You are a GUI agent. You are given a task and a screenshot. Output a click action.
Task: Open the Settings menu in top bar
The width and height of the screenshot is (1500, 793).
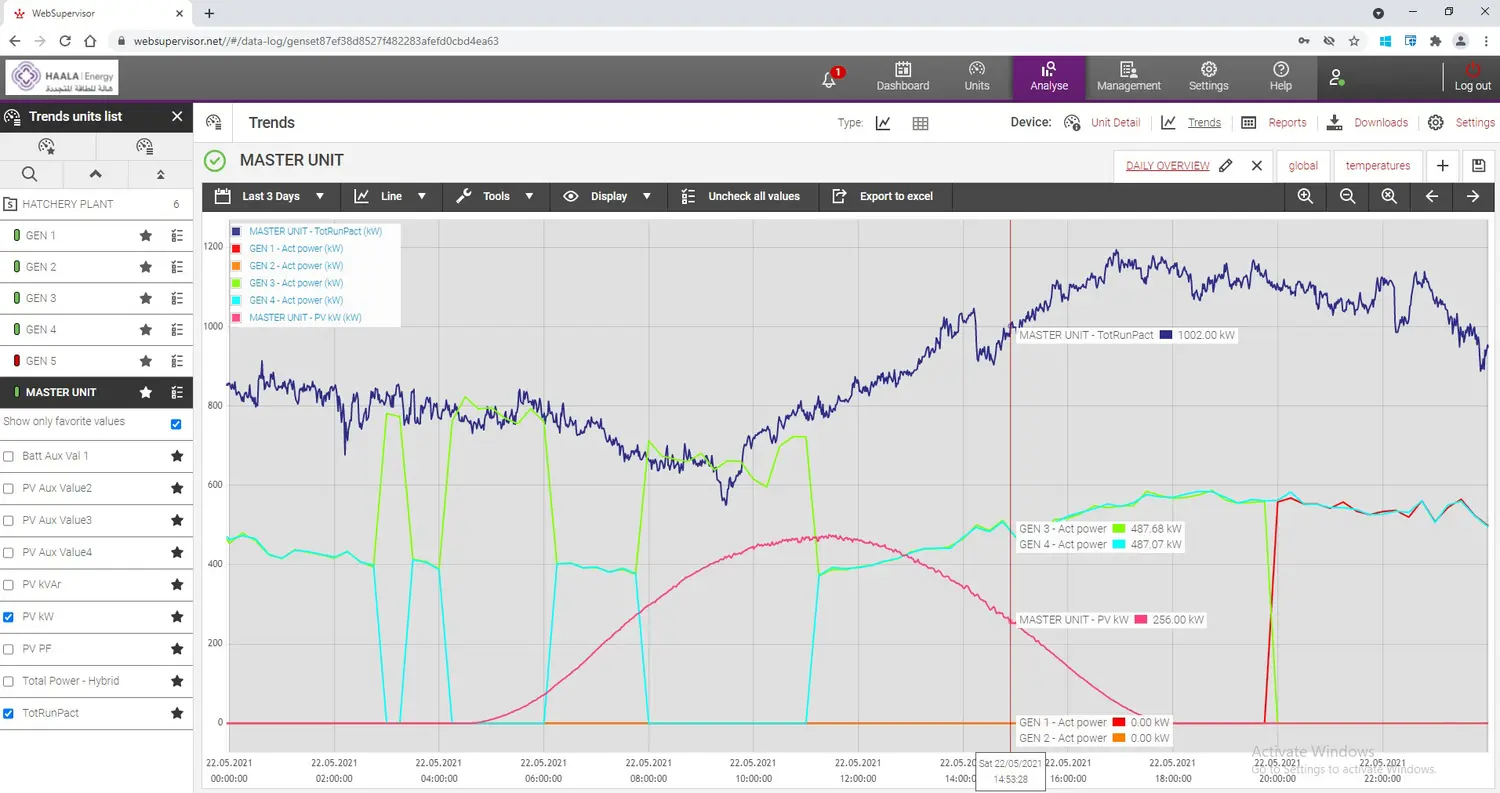(1208, 77)
